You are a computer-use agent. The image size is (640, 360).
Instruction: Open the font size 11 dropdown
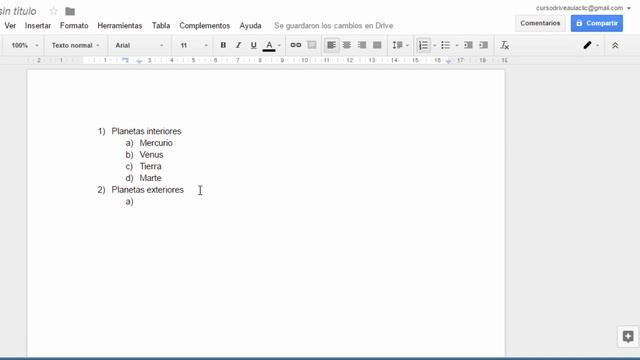[x=194, y=45]
